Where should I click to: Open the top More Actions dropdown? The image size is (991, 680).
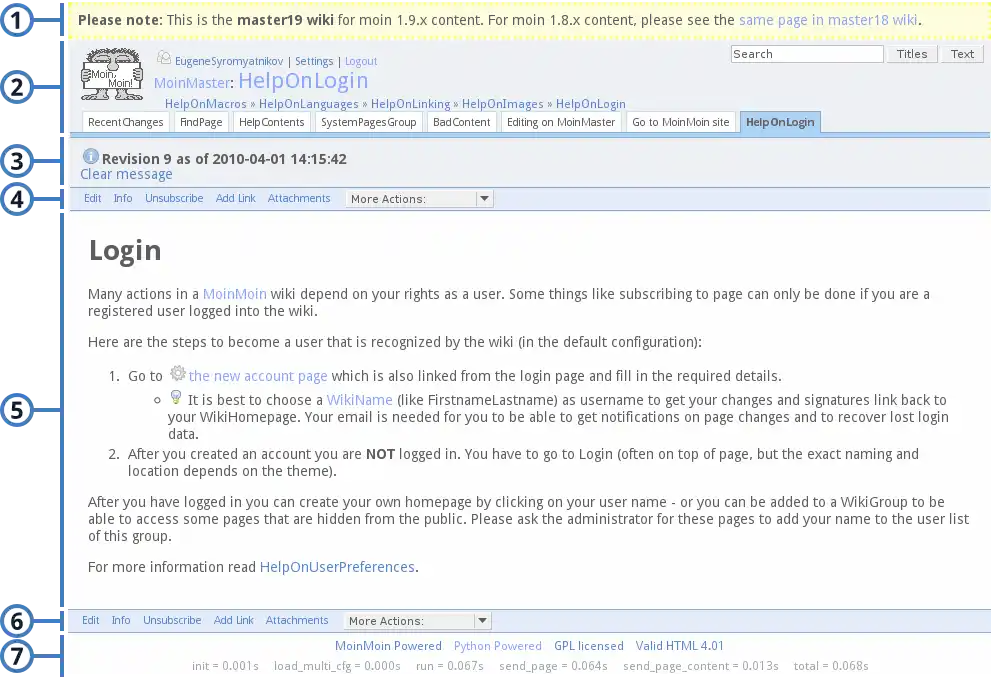(x=419, y=199)
